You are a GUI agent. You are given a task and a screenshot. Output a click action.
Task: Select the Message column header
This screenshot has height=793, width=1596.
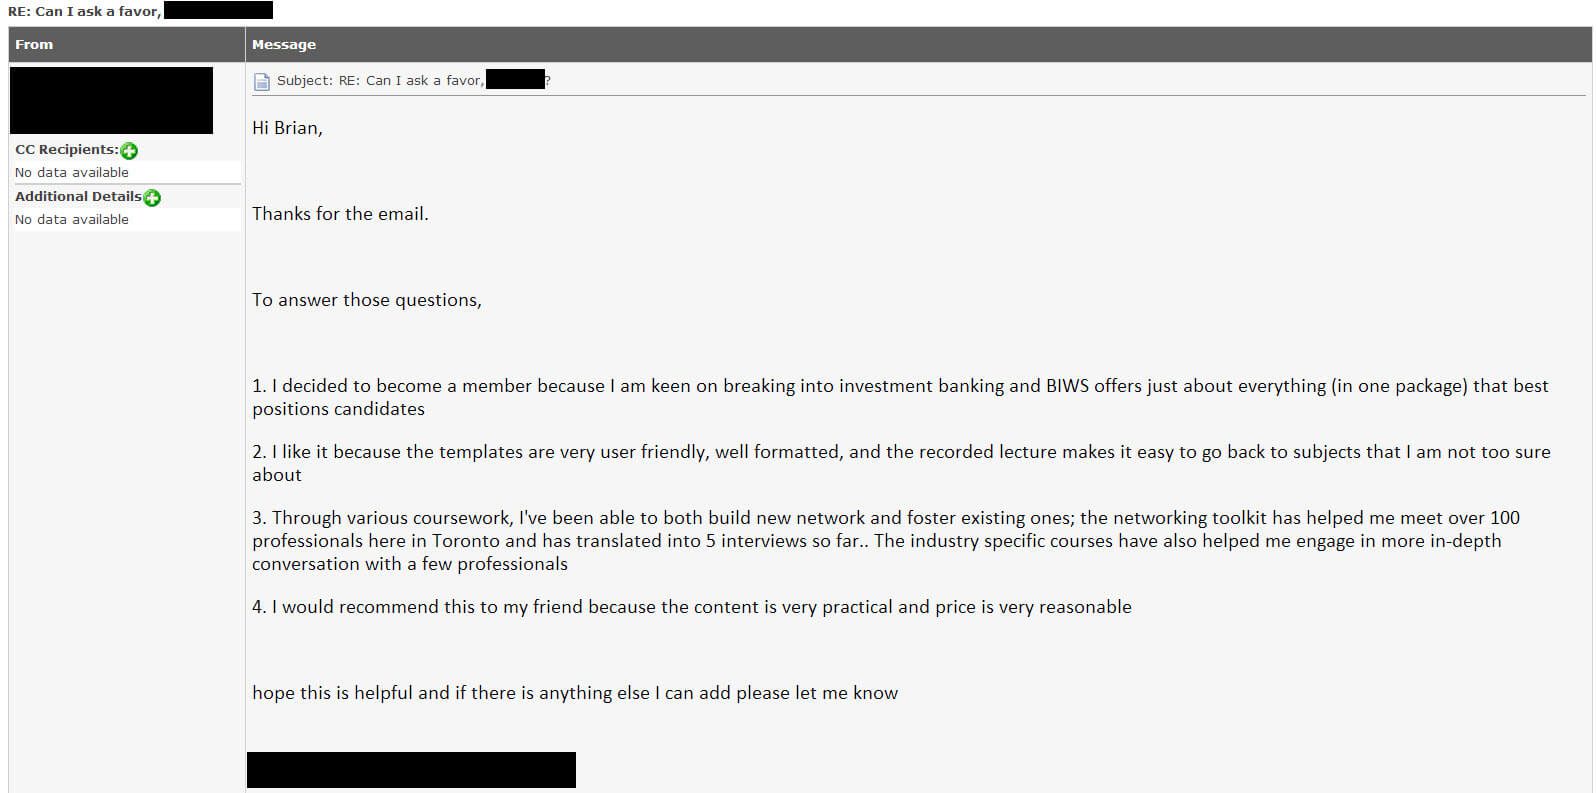click(286, 44)
